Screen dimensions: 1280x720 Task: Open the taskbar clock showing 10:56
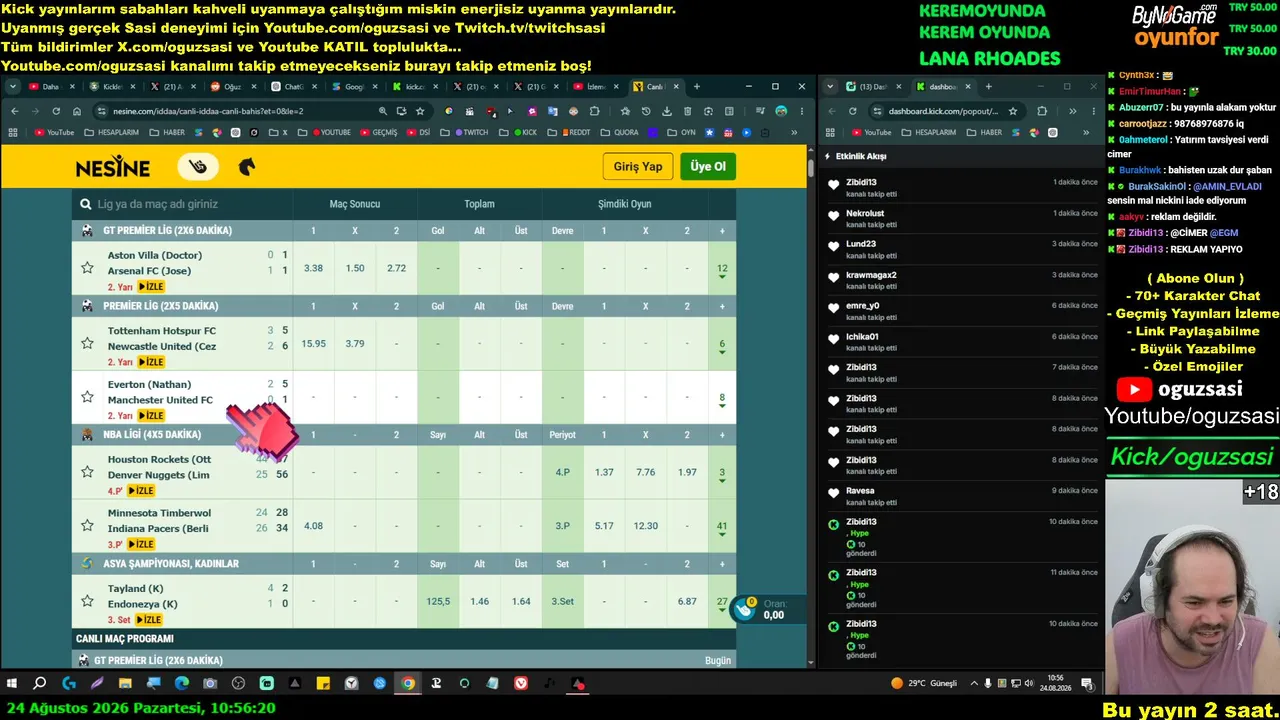pyautogui.click(x=1056, y=684)
